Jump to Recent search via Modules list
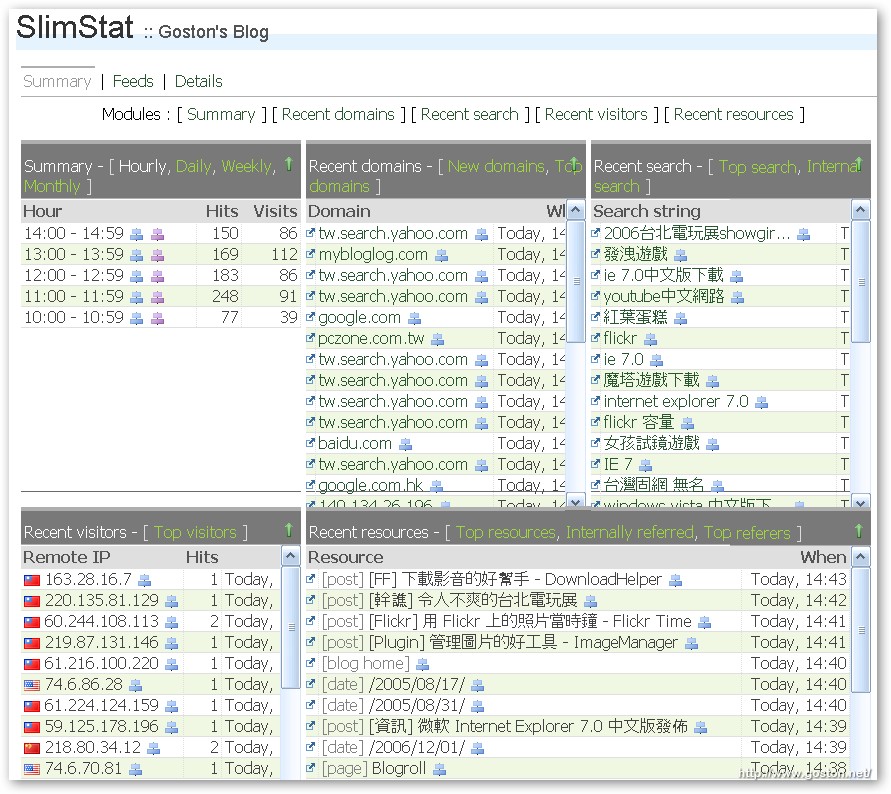Viewport: 891px width, 794px height. point(469,114)
